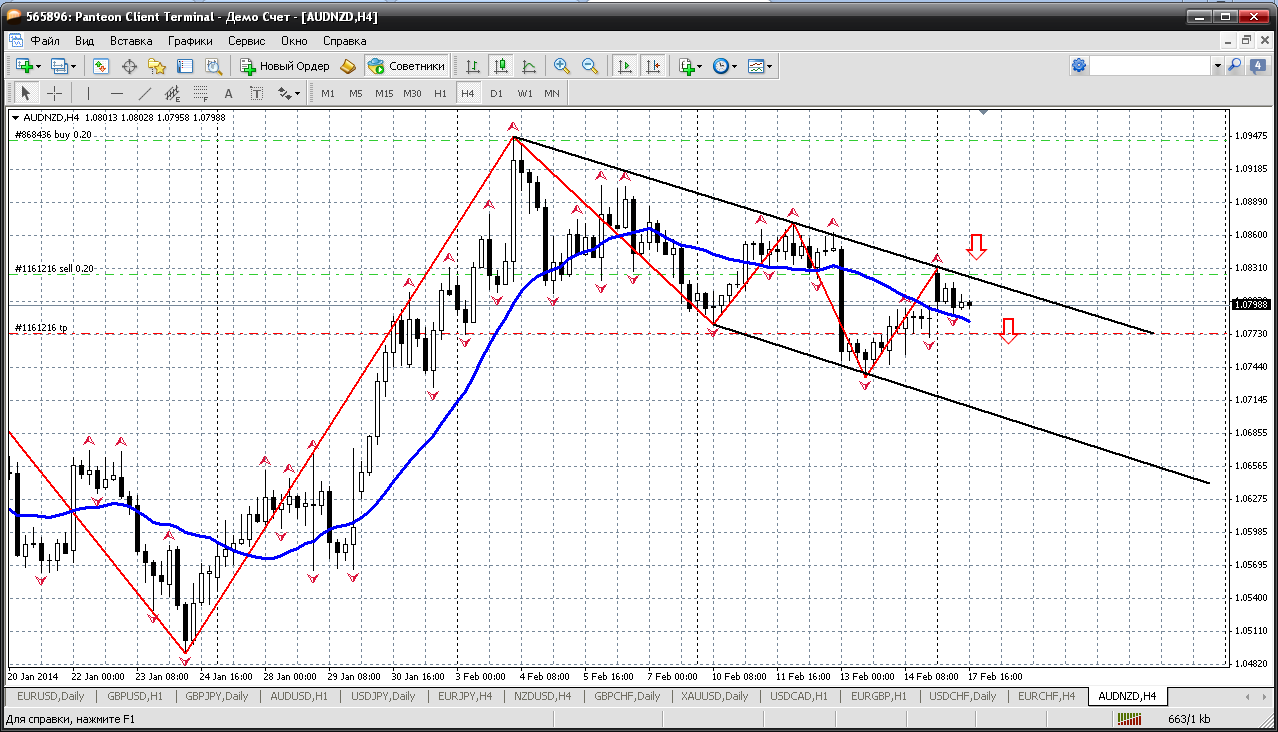The height and width of the screenshot is (732, 1278).
Task: Pick the Fibonacci retracement tool
Action: [200, 93]
